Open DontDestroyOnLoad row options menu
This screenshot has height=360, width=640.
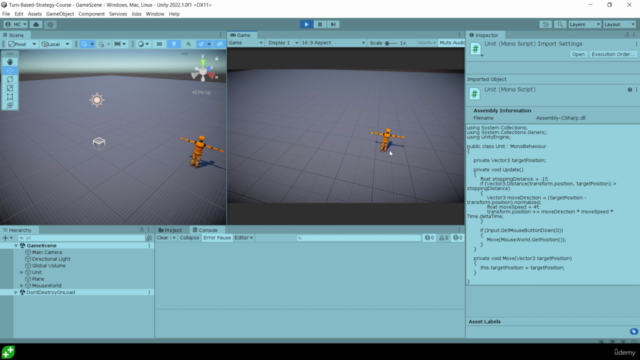[x=149, y=292]
